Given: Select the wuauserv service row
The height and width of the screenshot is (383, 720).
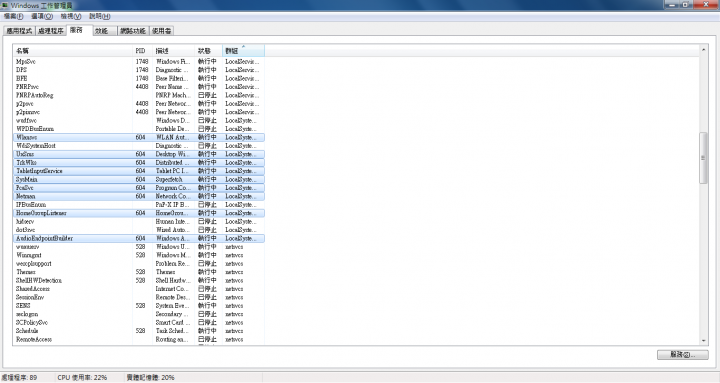Looking at the screenshot, I should click(x=139, y=247).
